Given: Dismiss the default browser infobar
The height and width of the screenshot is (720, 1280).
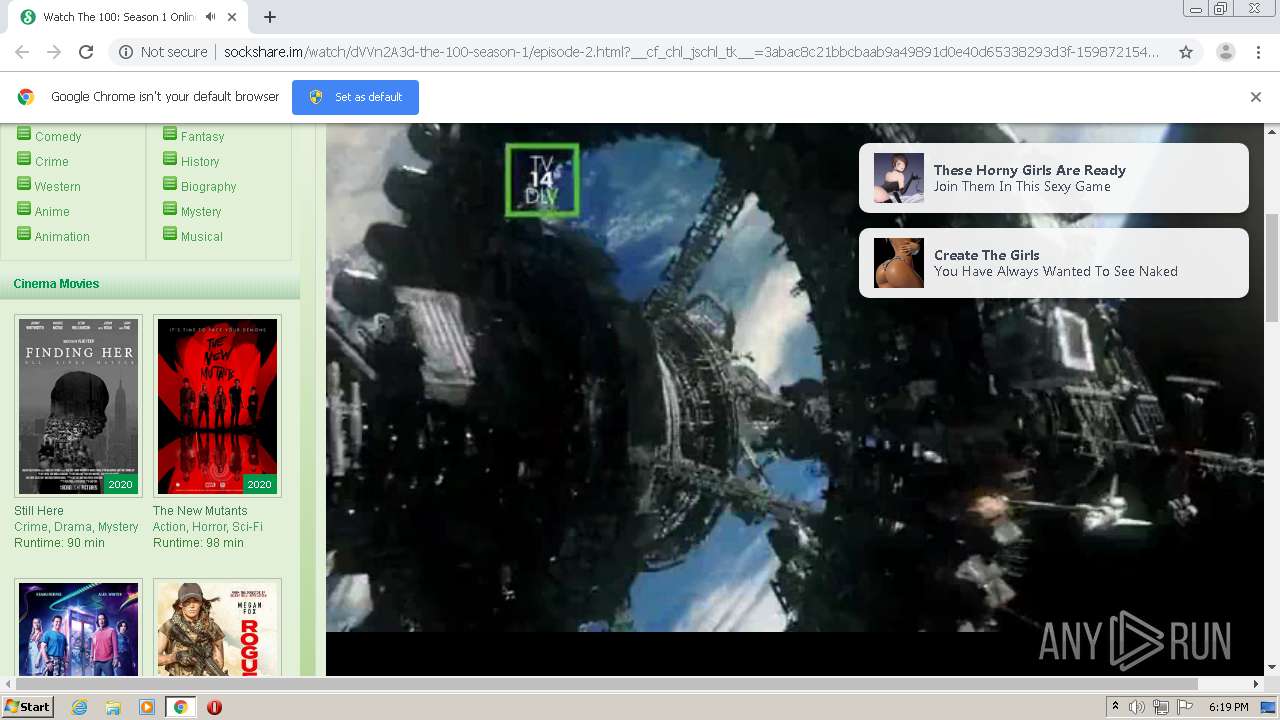Looking at the screenshot, I should [x=1256, y=97].
